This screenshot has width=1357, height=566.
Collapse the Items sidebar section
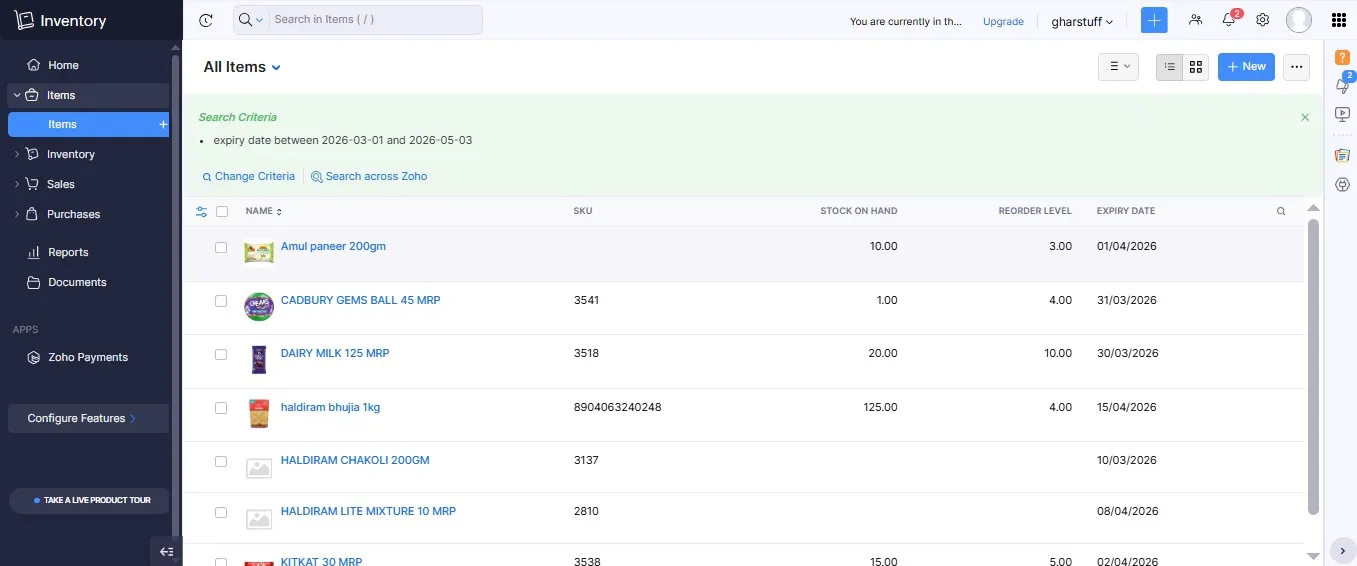(x=17, y=95)
